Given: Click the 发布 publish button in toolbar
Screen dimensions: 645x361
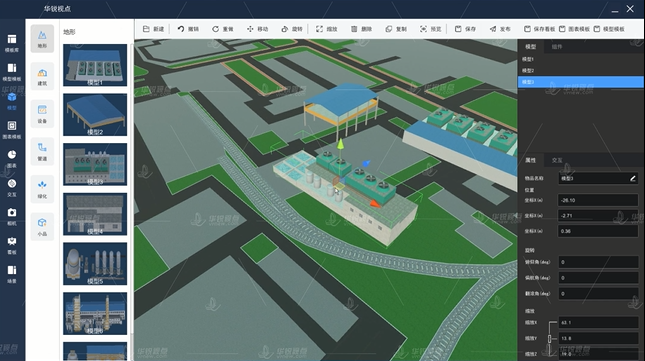Looking at the screenshot, I should (500, 29).
